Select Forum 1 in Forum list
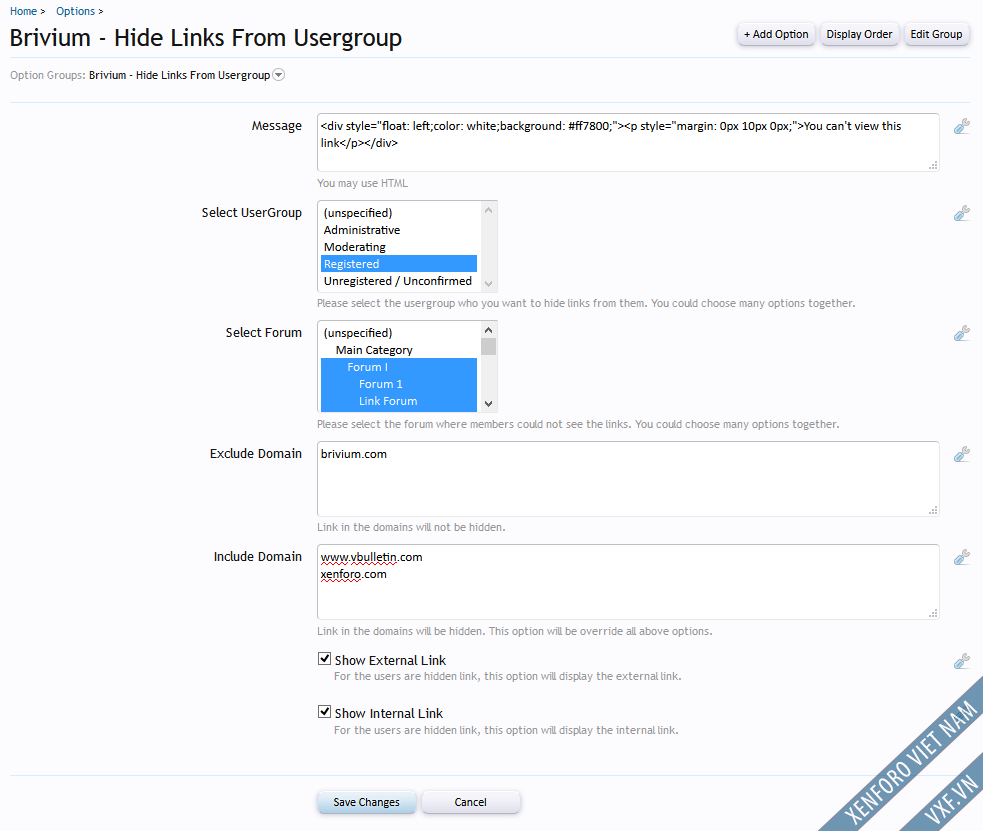The image size is (983, 831). pyautogui.click(x=399, y=384)
